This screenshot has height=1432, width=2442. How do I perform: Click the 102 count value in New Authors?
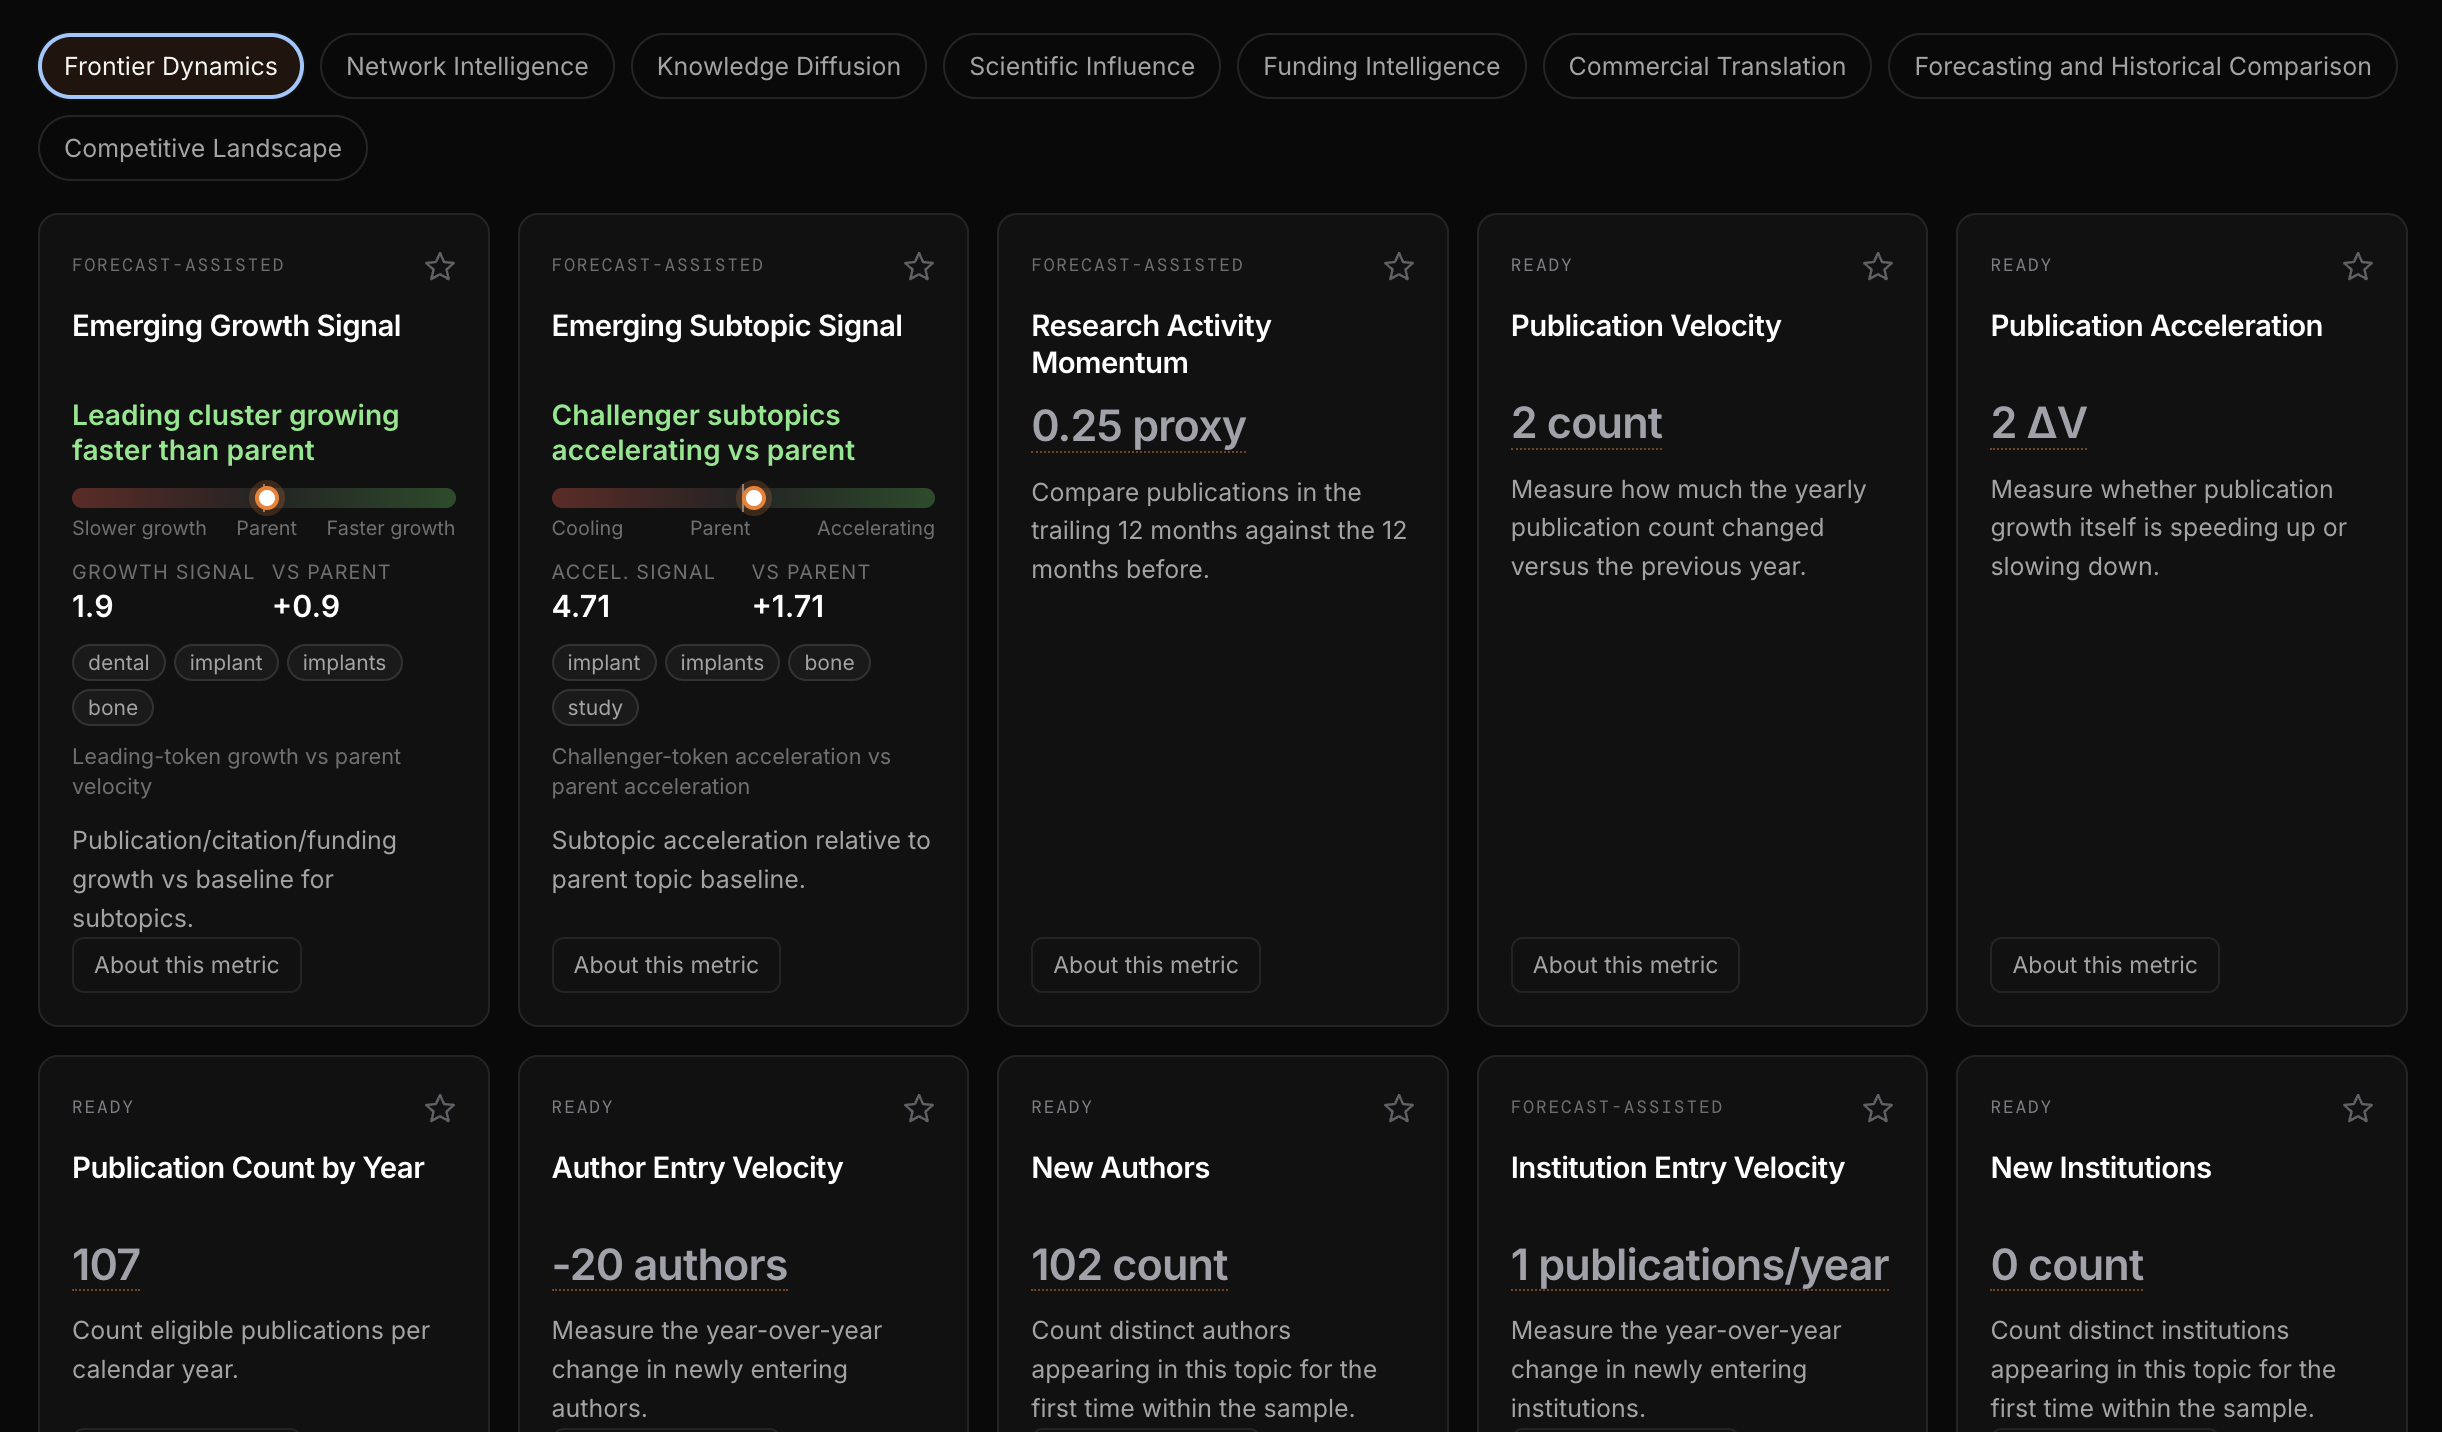1129,1265
